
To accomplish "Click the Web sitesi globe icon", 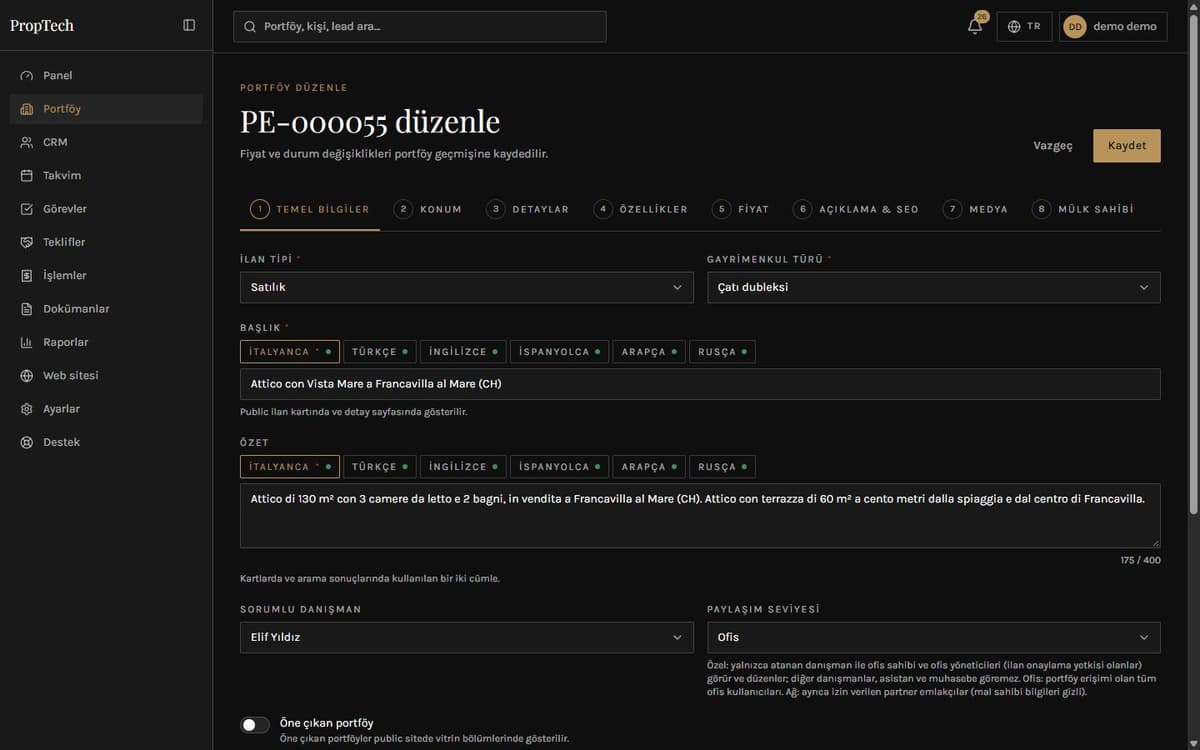I will (27, 376).
